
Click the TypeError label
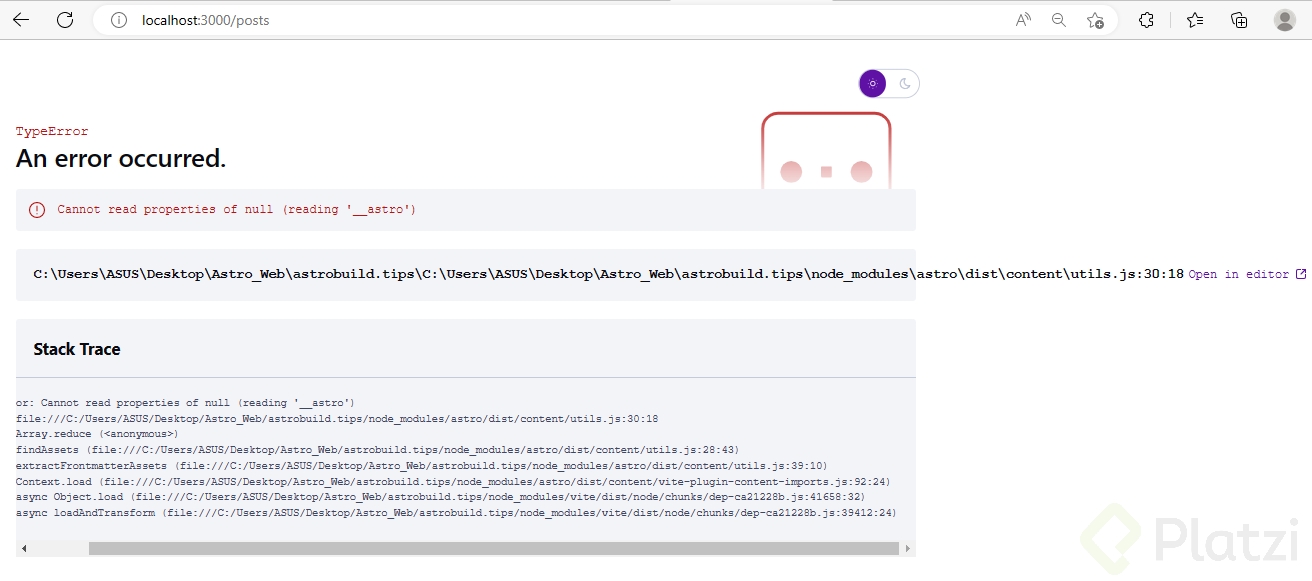tap(52, 131)
